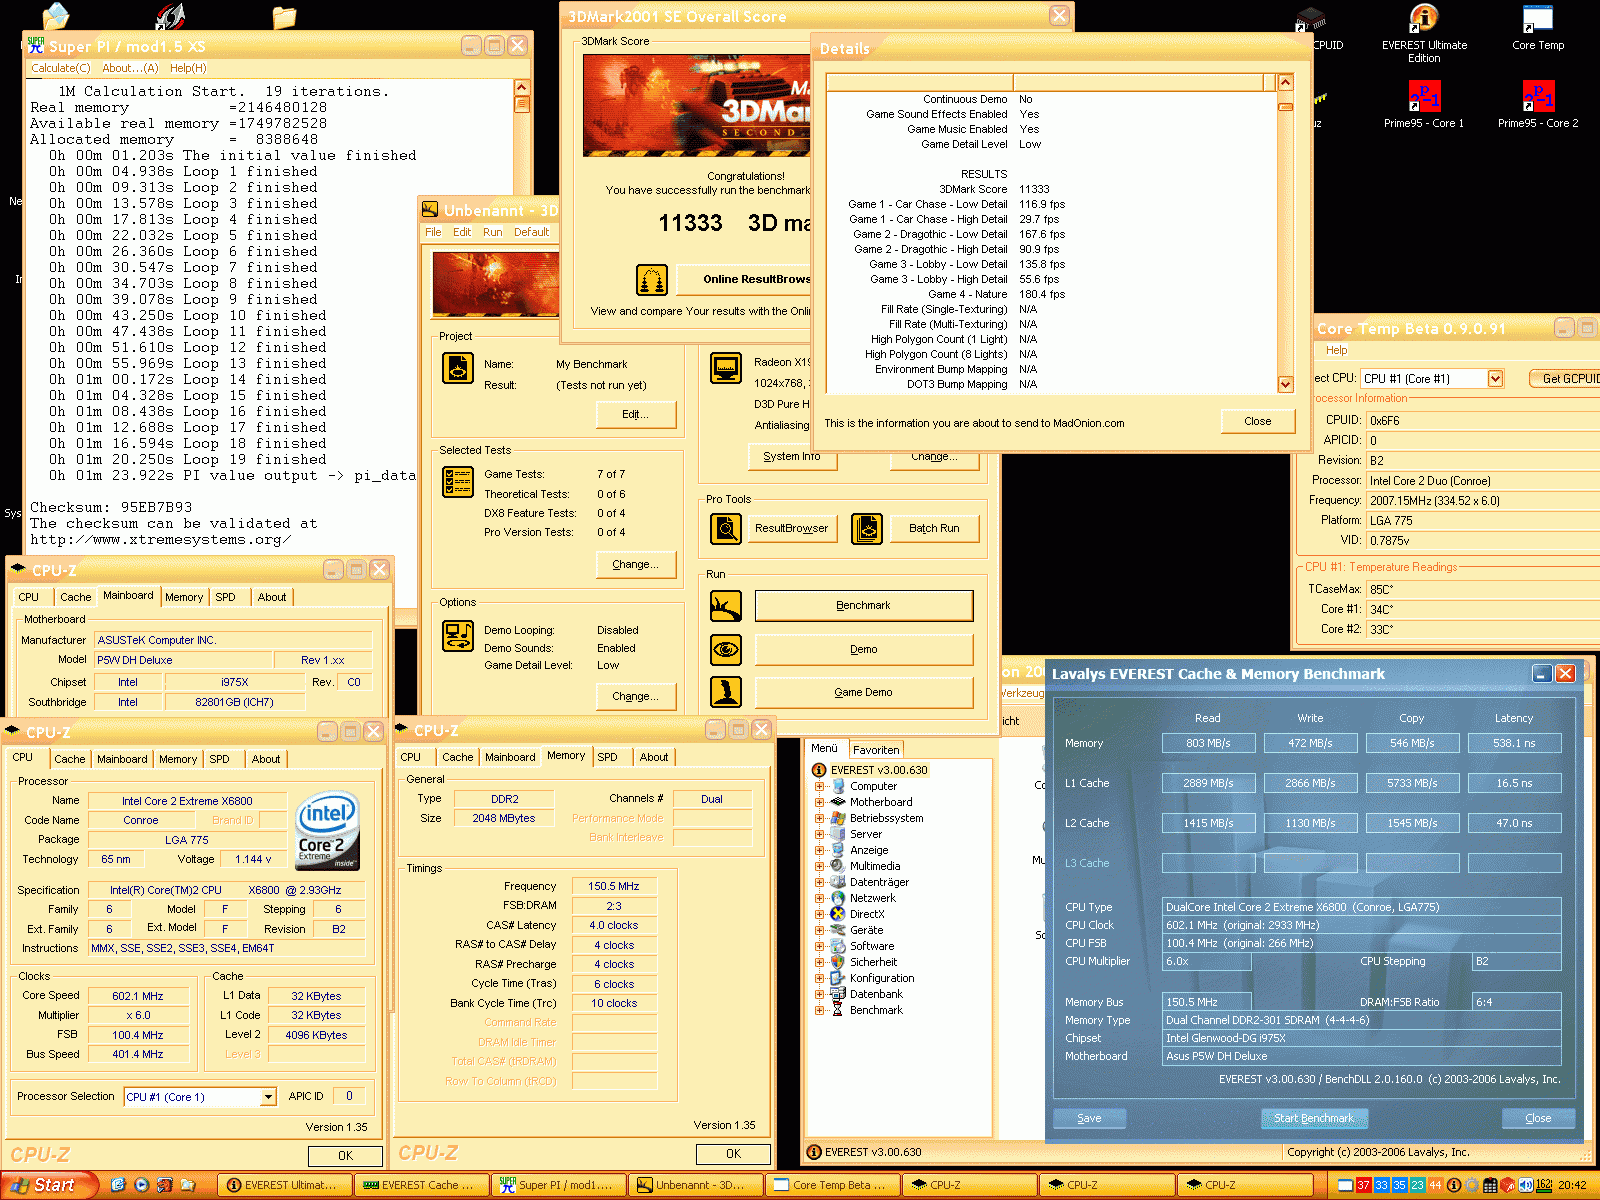Expand the Konfiguration node in EVEREST tree
Image resolution: width=1600 pixels, height=1200 pixels.
pos(820,978)
